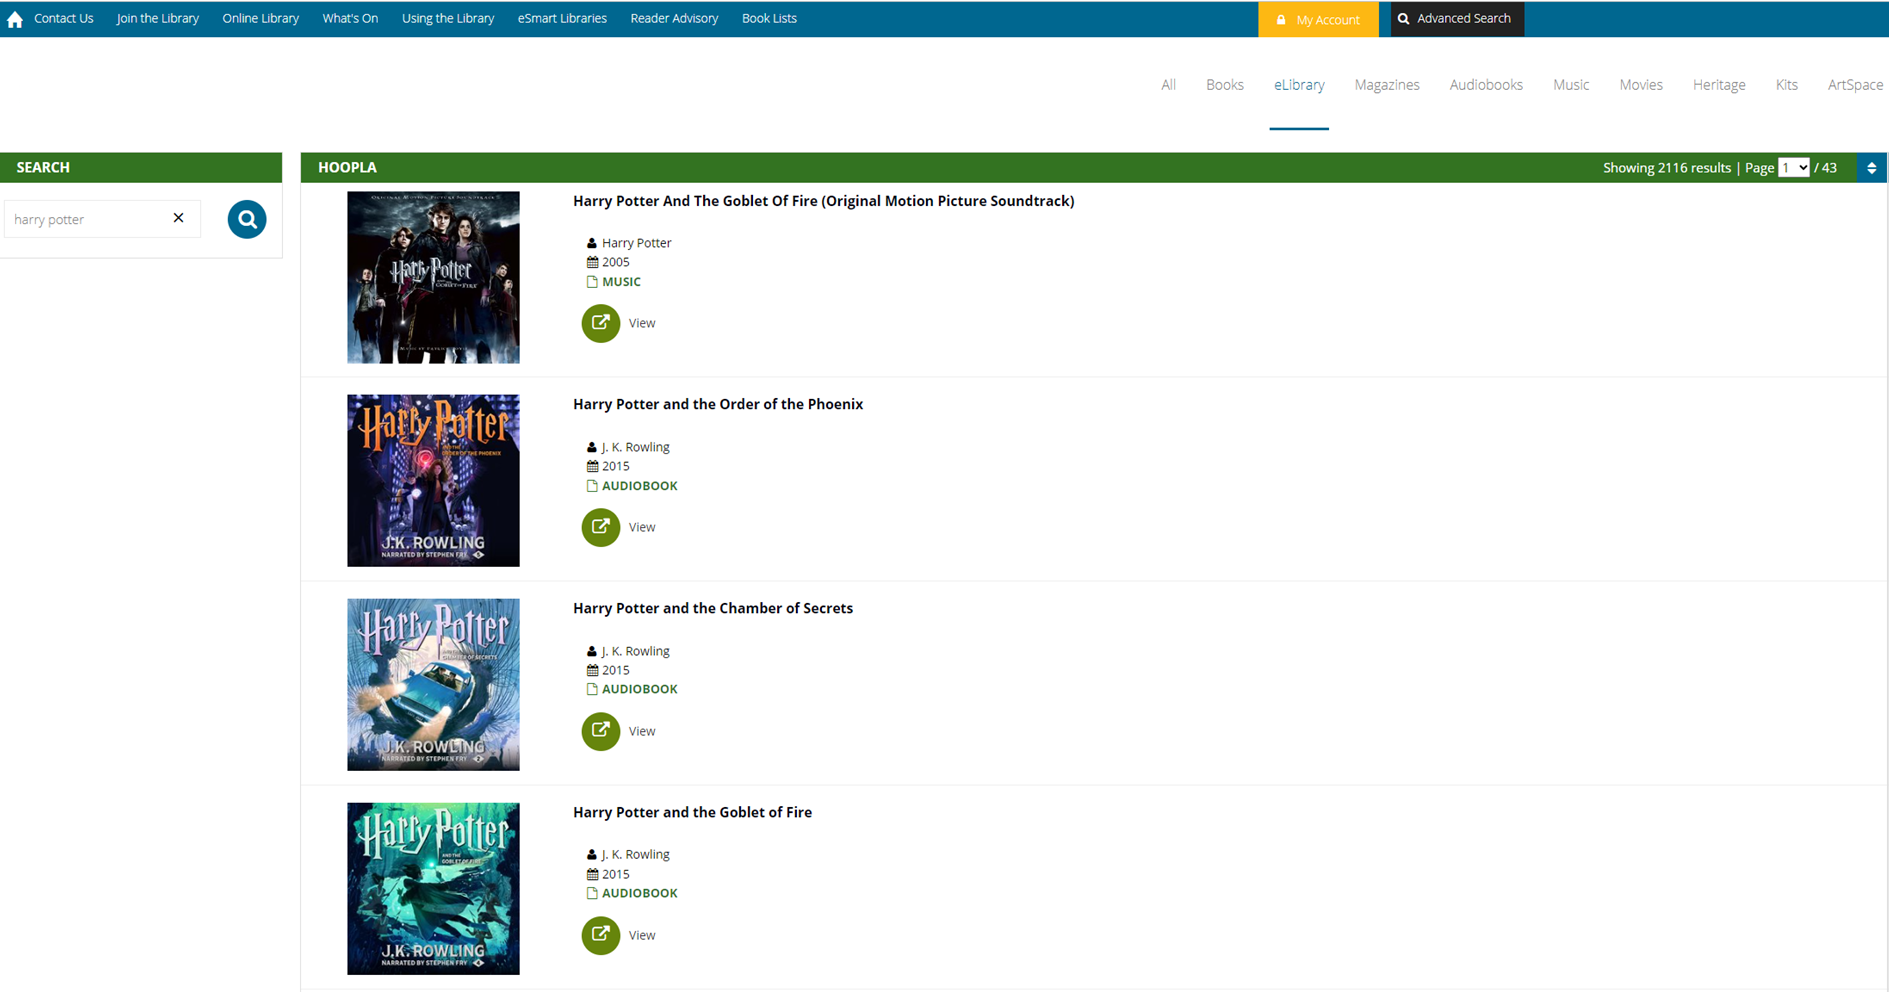Open Contact Us menu item
This screenshot has height=992, width=1889.
(64, 18)
